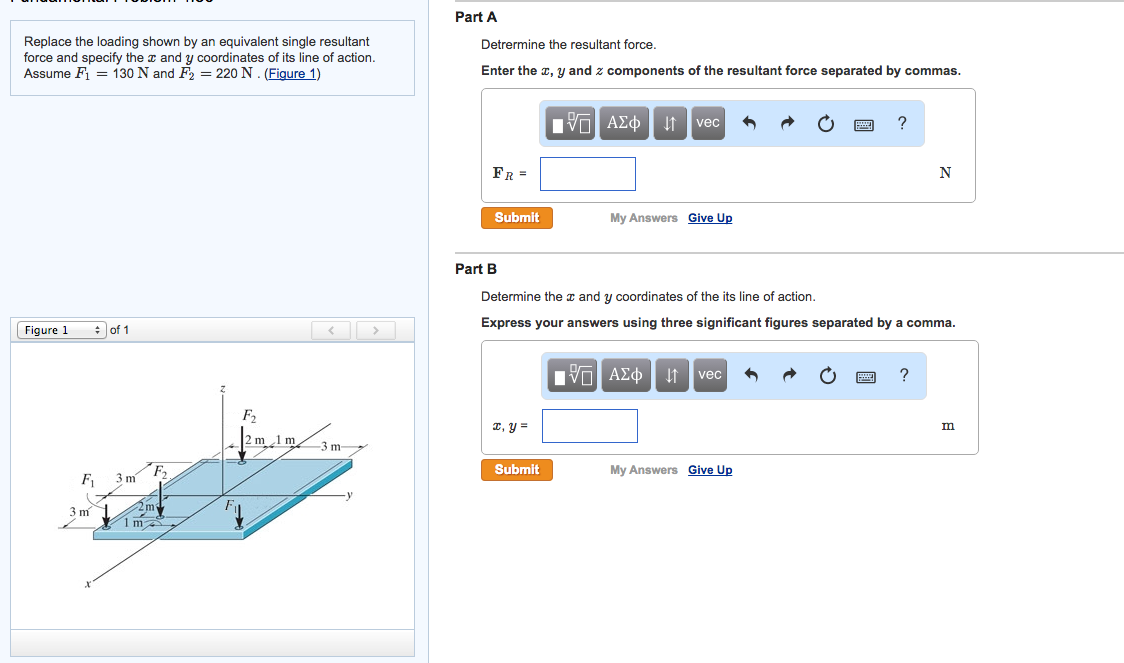Go to previous figure using left arrow
This screenshot has width=1124, height=663.
click(x=331, y=330)
